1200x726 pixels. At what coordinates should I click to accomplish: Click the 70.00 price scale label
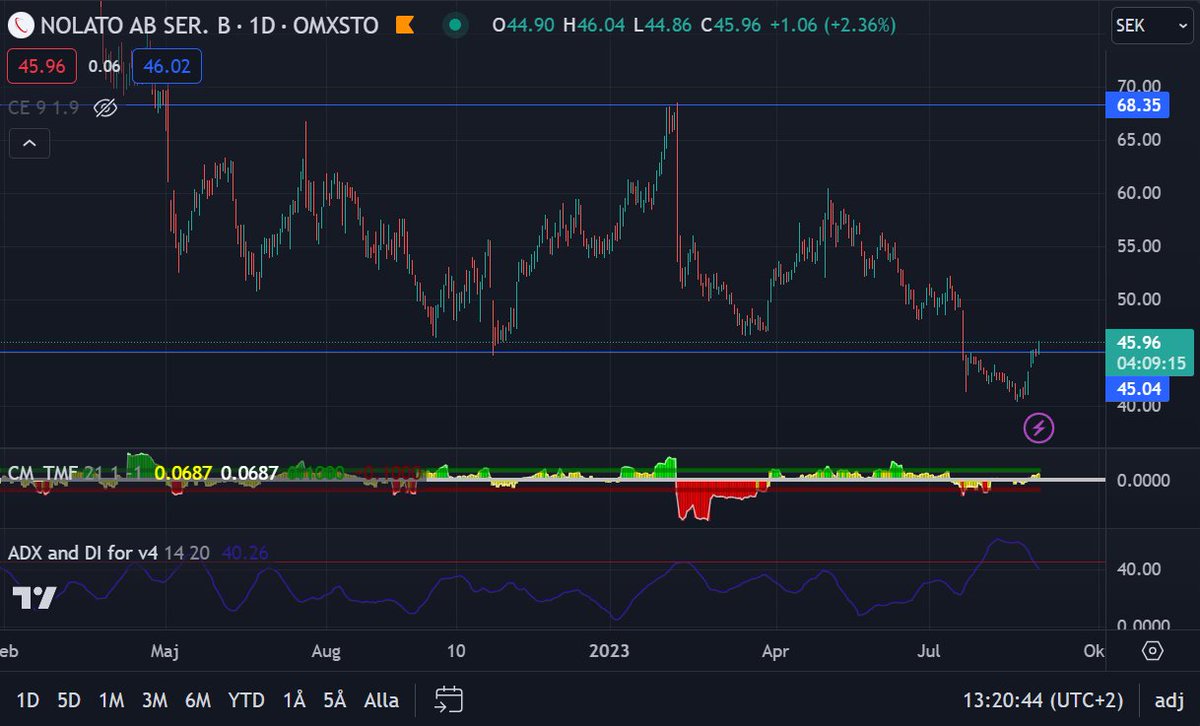1139,86
